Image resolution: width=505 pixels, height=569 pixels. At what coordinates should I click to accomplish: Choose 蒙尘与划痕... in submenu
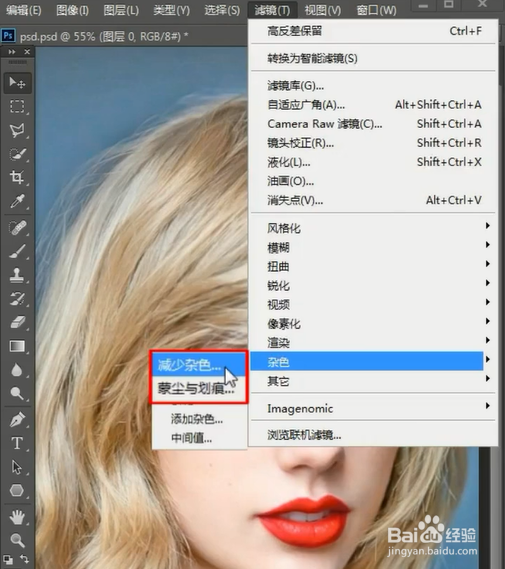pyautogui.click(x=199, y=389)
